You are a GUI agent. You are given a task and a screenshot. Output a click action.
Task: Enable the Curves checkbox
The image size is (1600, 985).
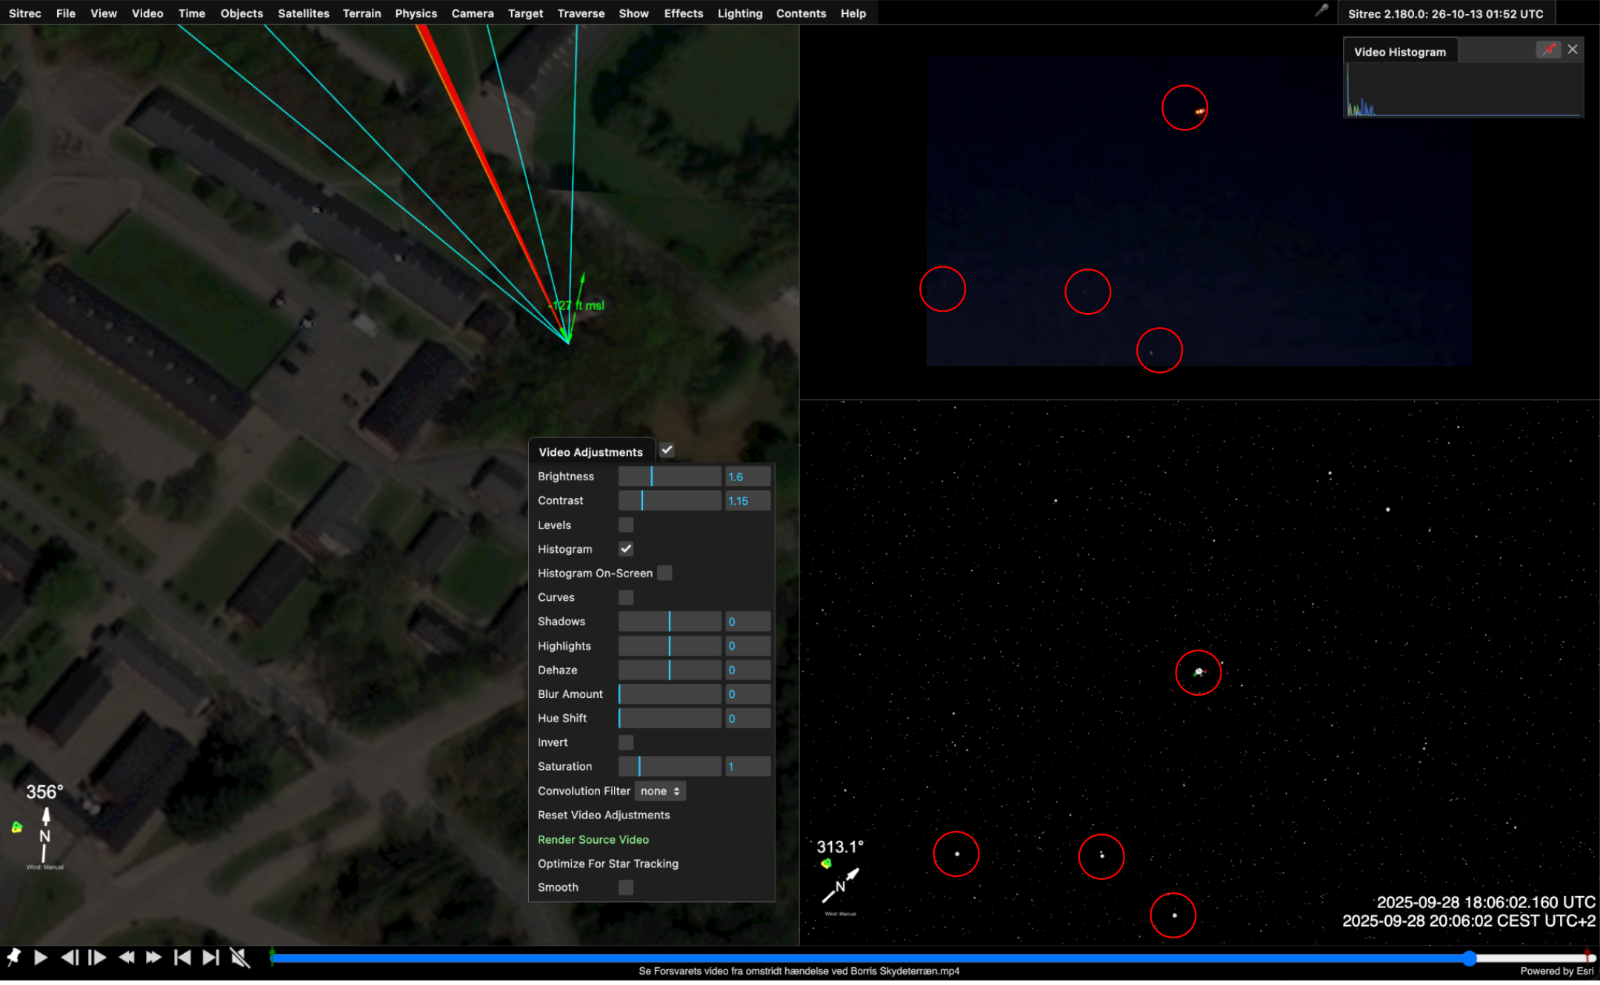coord(626,597)
